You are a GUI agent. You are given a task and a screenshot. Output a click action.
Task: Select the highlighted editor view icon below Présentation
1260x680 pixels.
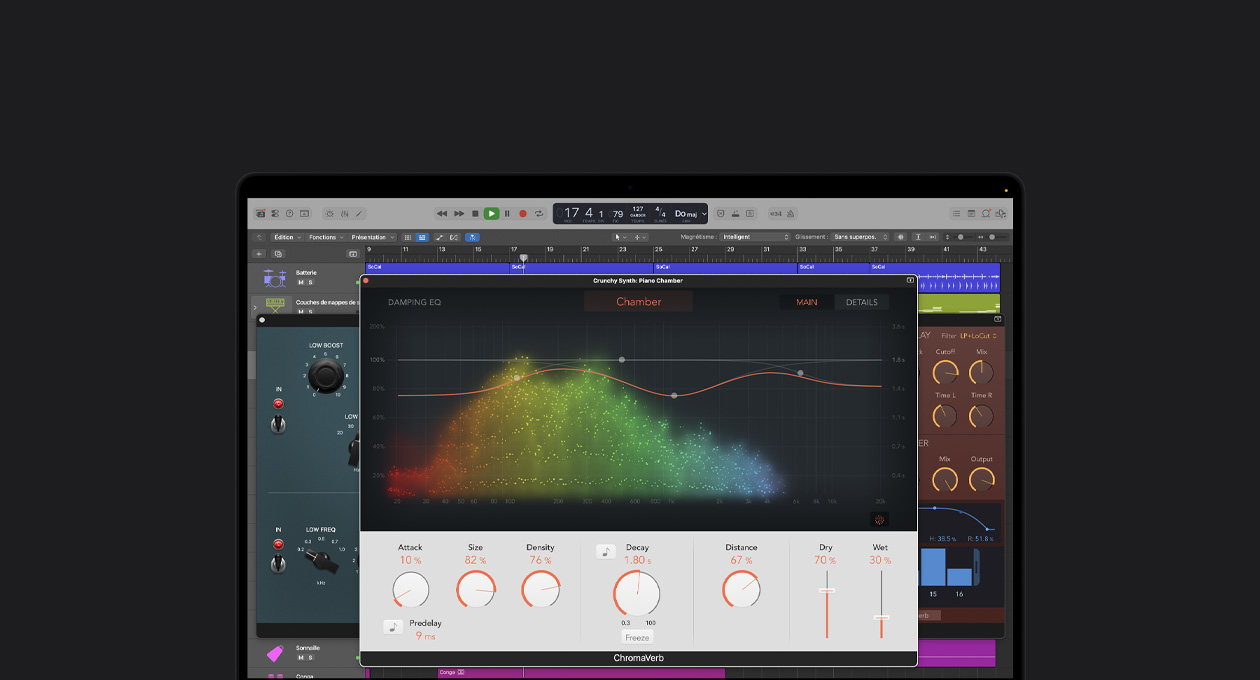pyautogui.click(x=422, y=238)
